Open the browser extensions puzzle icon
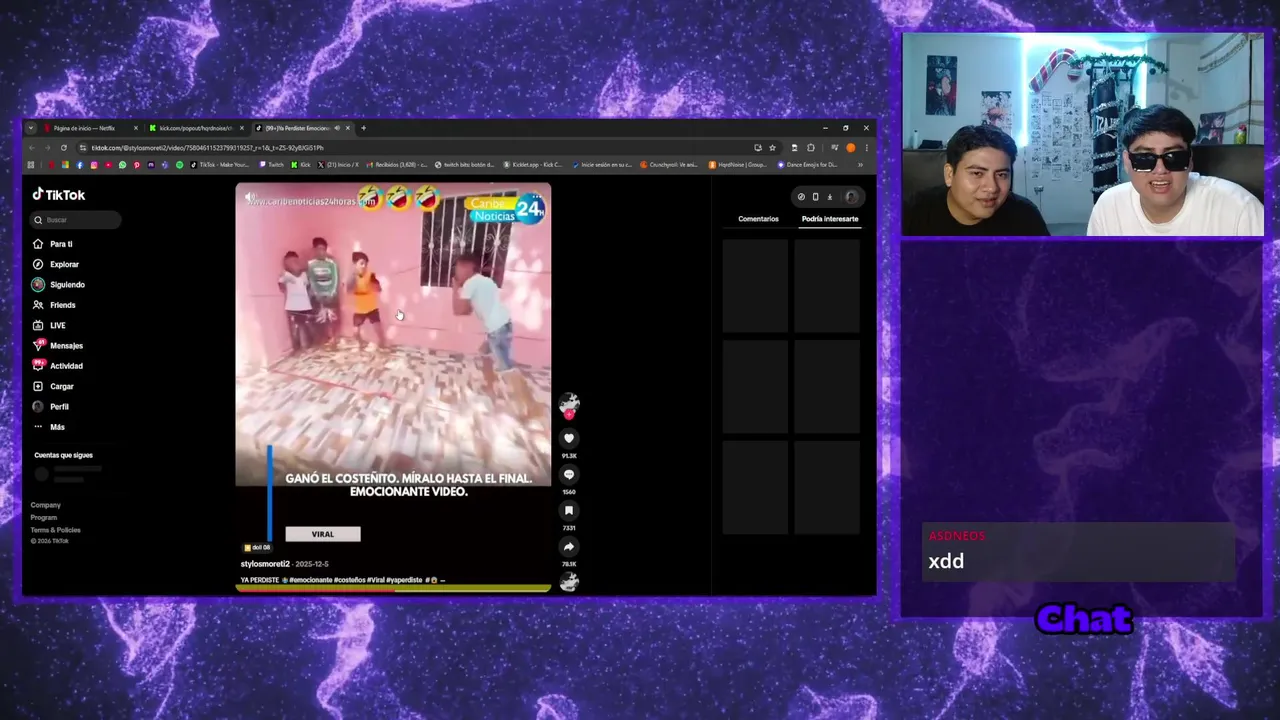The height and width of the screenshot is (720, 1280). tap(811, 148)
